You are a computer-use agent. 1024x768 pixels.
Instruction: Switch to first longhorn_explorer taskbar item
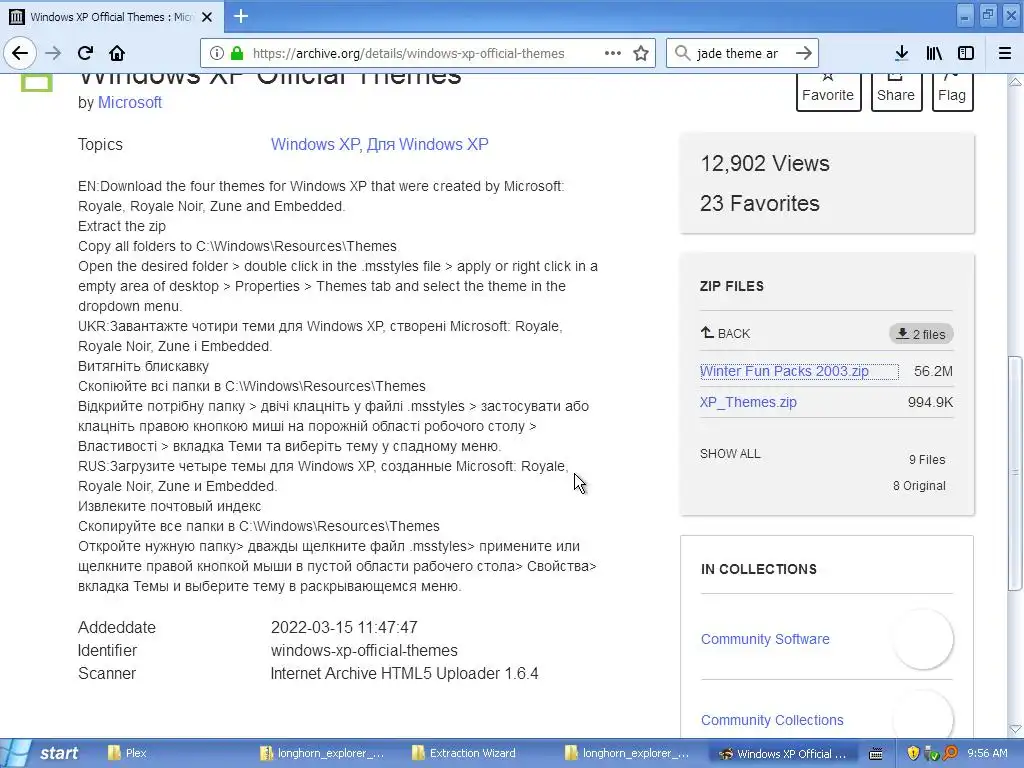point(322,753)
